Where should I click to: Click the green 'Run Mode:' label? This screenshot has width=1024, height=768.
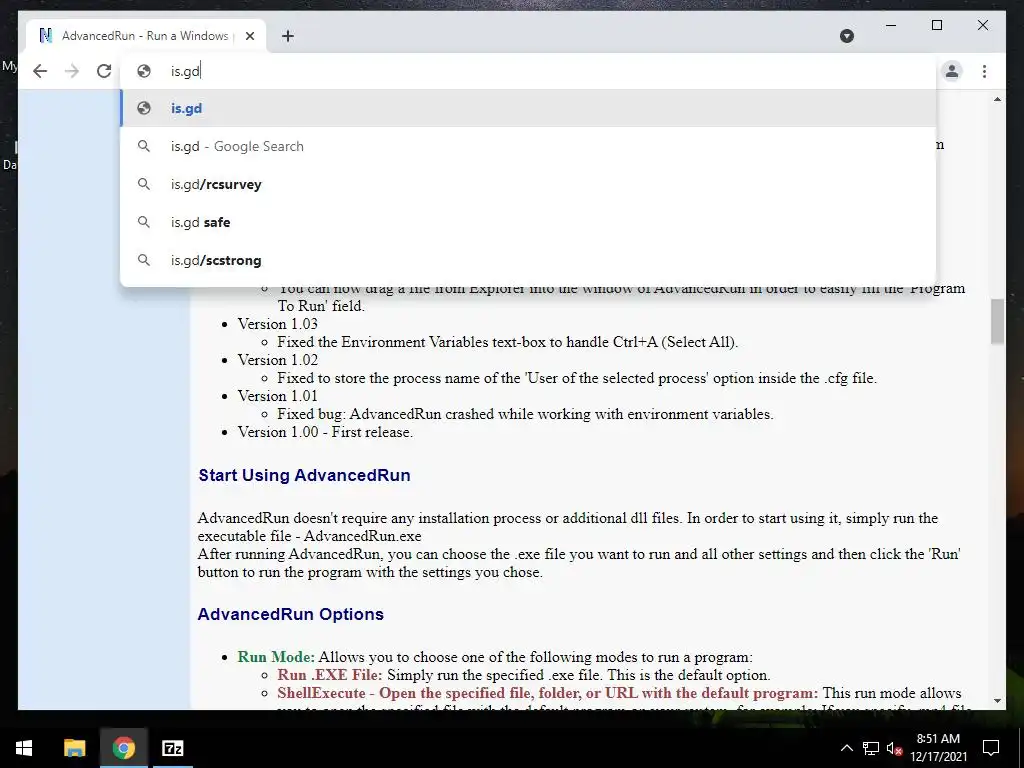click(x=276, y=657)
